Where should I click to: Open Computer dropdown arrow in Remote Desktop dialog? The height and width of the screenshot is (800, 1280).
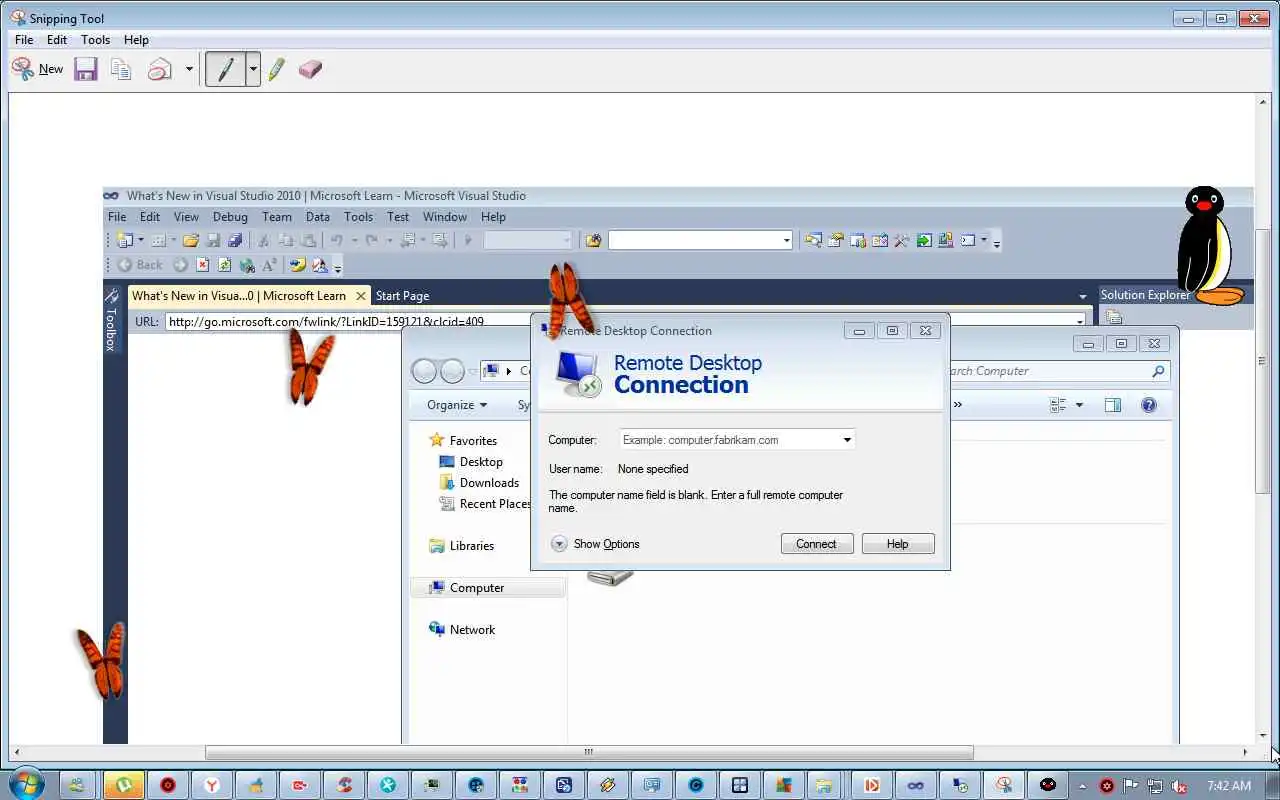[x=847, y=440]
